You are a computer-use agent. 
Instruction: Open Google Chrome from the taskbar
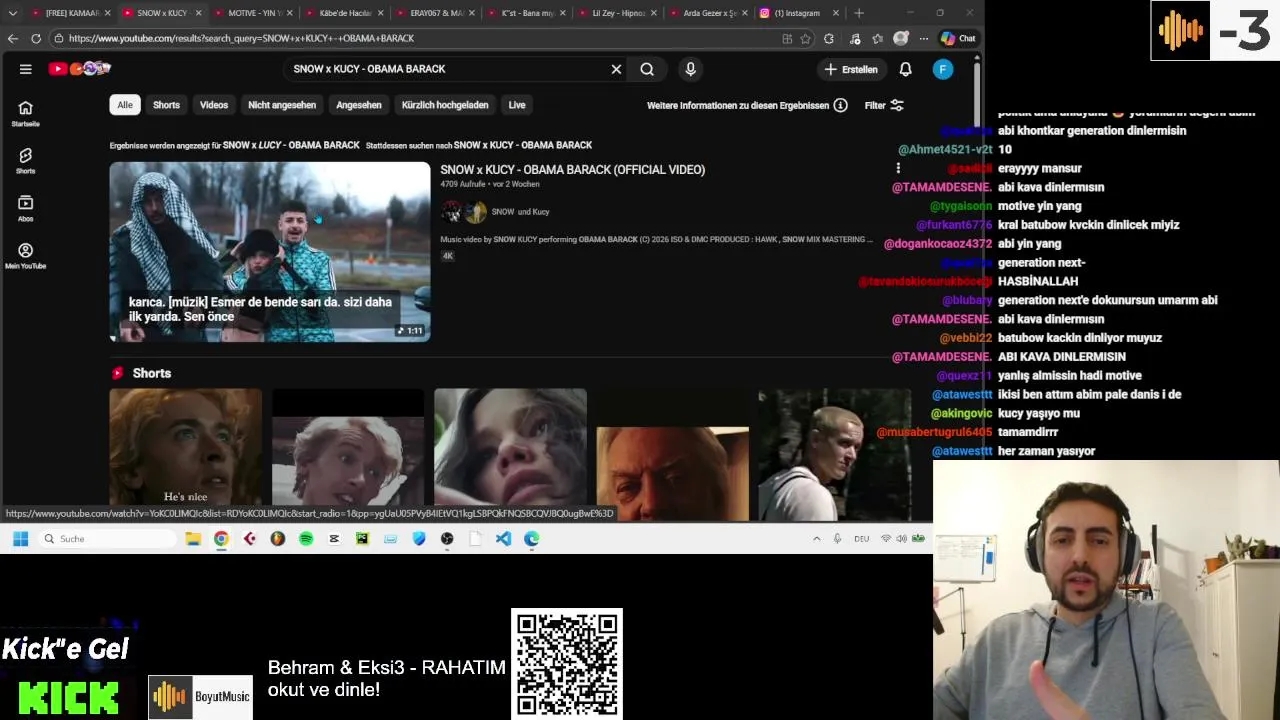pyautogui.click(x=221, y=539)
